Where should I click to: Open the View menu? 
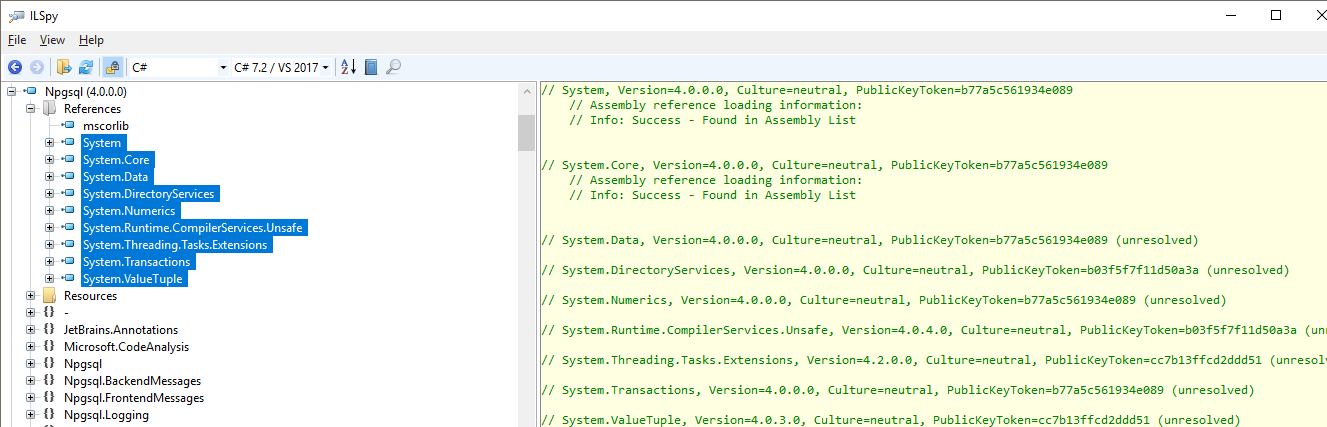pos(52,40)
